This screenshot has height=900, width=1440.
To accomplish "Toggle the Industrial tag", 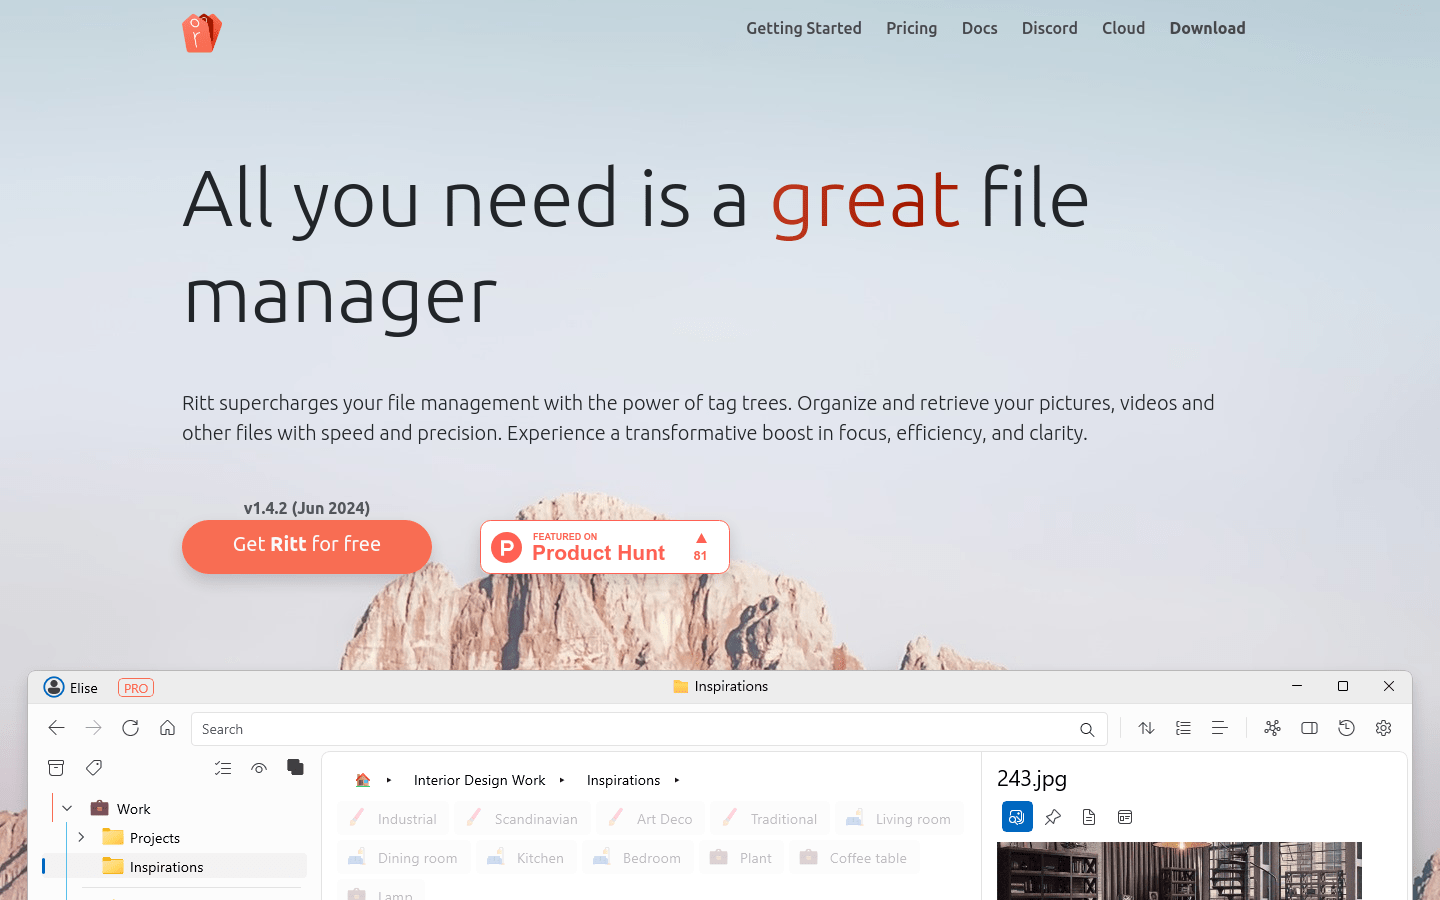I will 393,818.
